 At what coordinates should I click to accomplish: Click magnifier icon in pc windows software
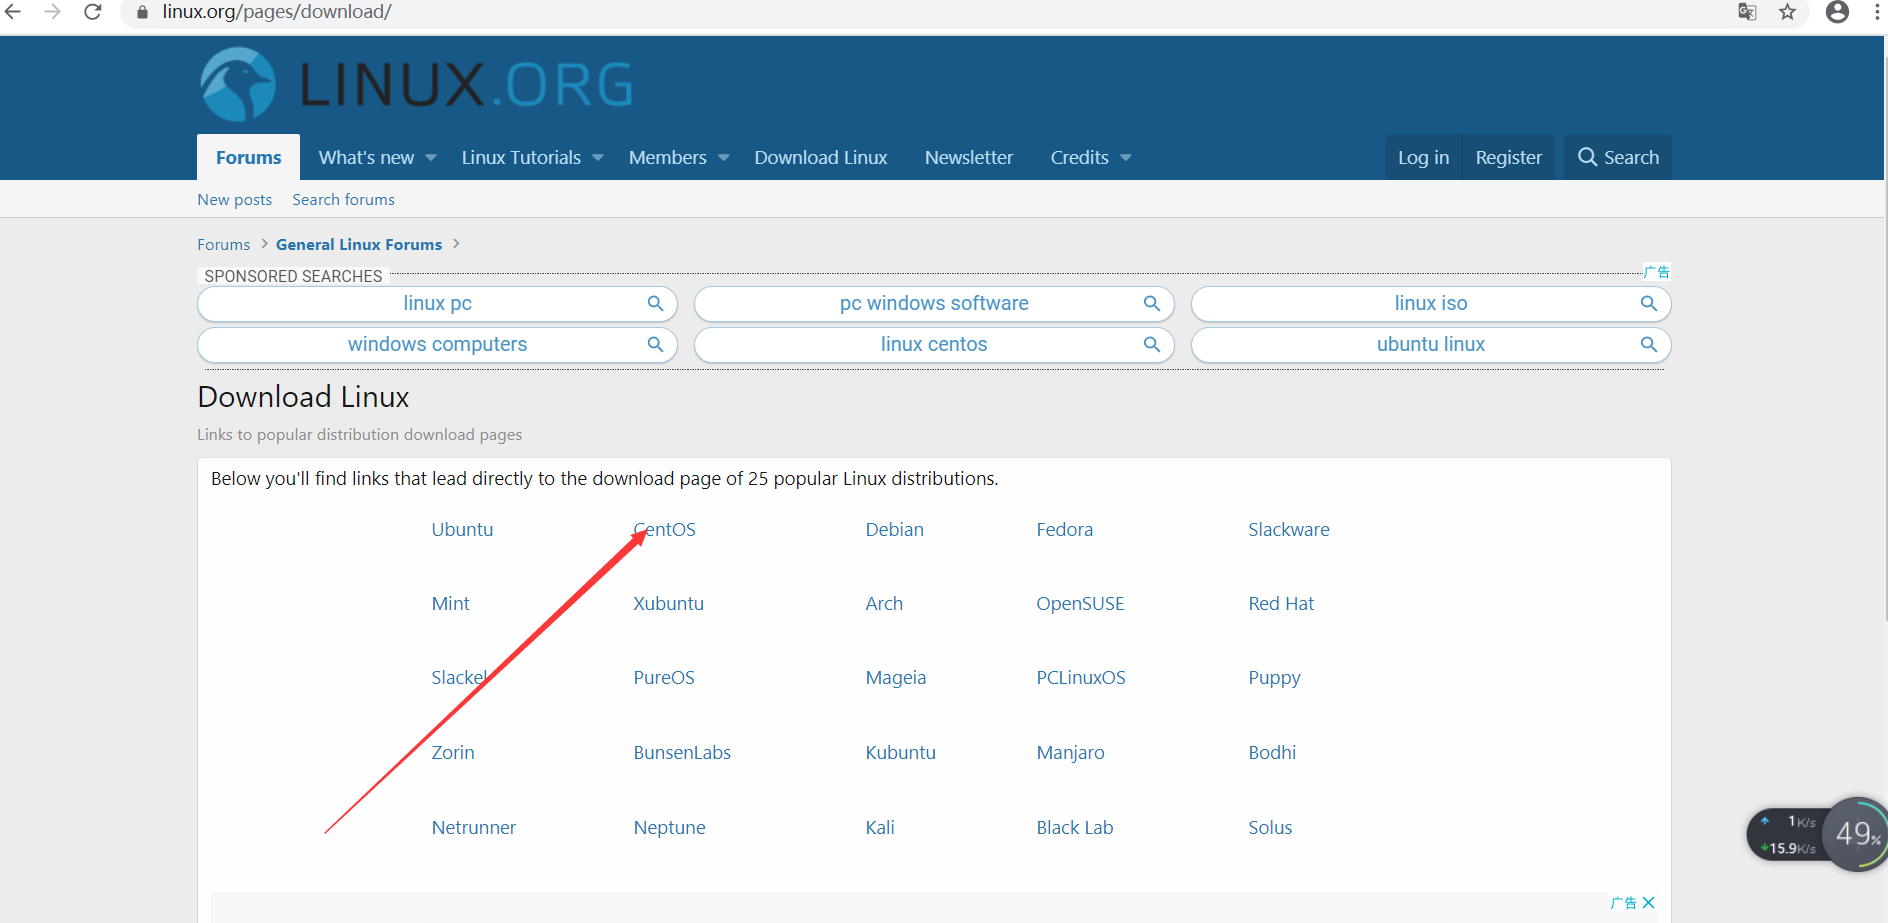pos(1152,303)
